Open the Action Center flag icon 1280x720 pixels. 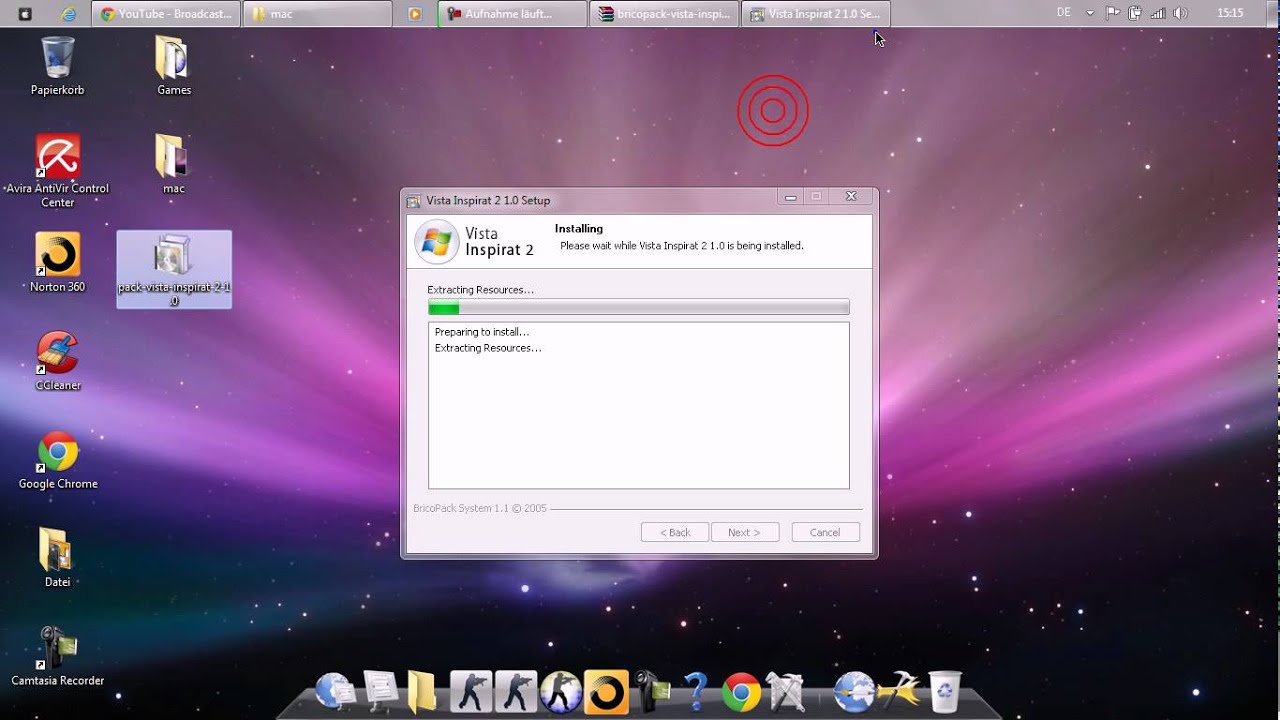1113,13
